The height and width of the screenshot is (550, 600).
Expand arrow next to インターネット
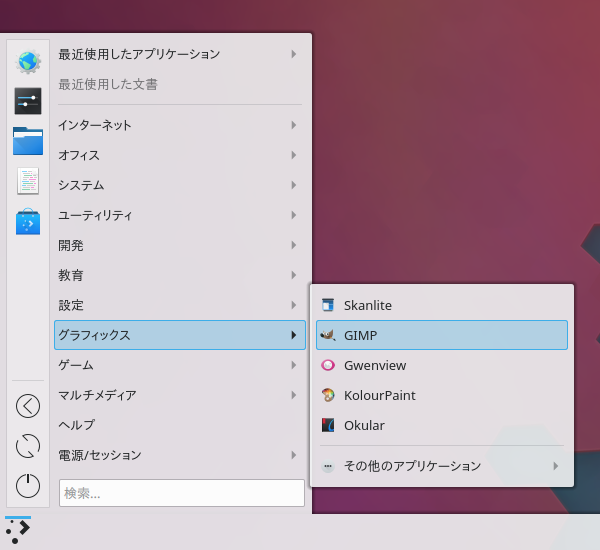coord(293,125)
